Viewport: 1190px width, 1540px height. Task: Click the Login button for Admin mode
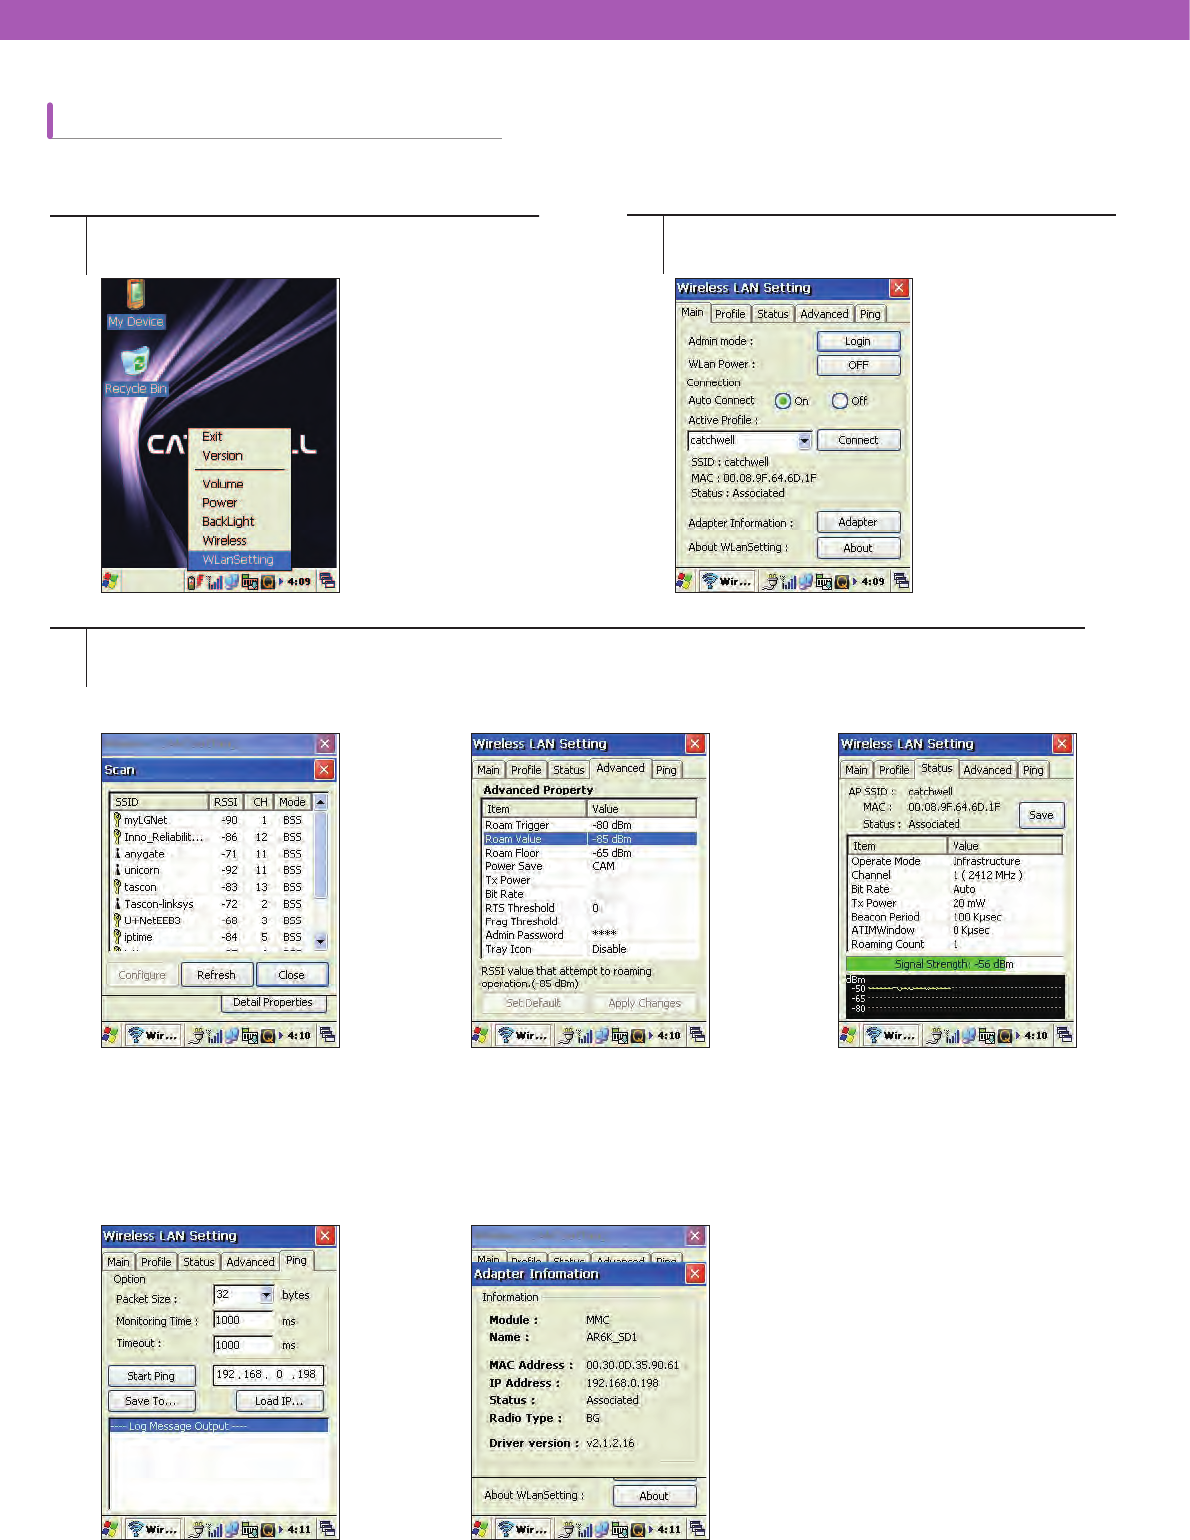[858, 341]
